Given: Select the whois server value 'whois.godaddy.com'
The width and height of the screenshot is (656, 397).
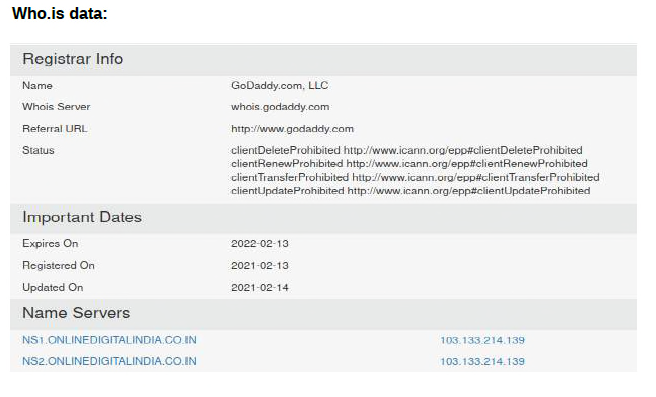Looking at the screenshot, I should pos(280,107).
